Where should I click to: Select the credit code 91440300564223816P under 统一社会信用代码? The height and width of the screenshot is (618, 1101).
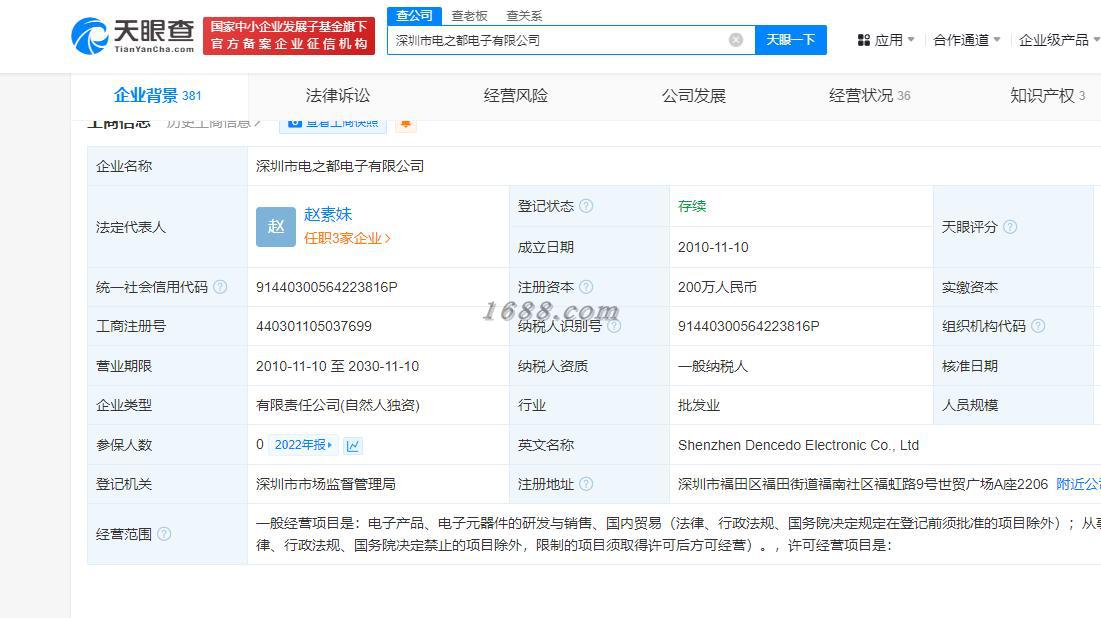327,287
